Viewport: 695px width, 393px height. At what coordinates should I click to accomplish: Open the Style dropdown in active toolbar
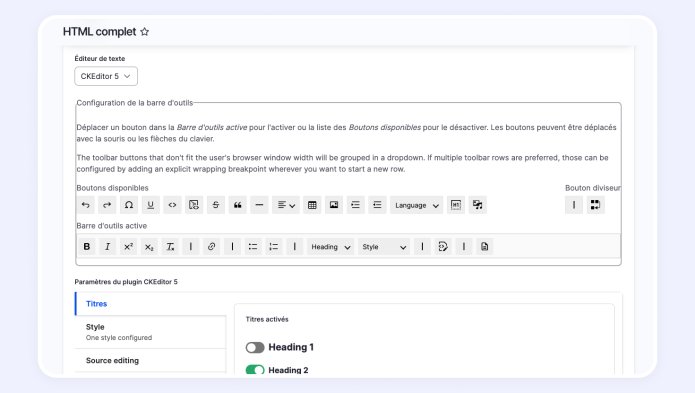click(384, 246)
